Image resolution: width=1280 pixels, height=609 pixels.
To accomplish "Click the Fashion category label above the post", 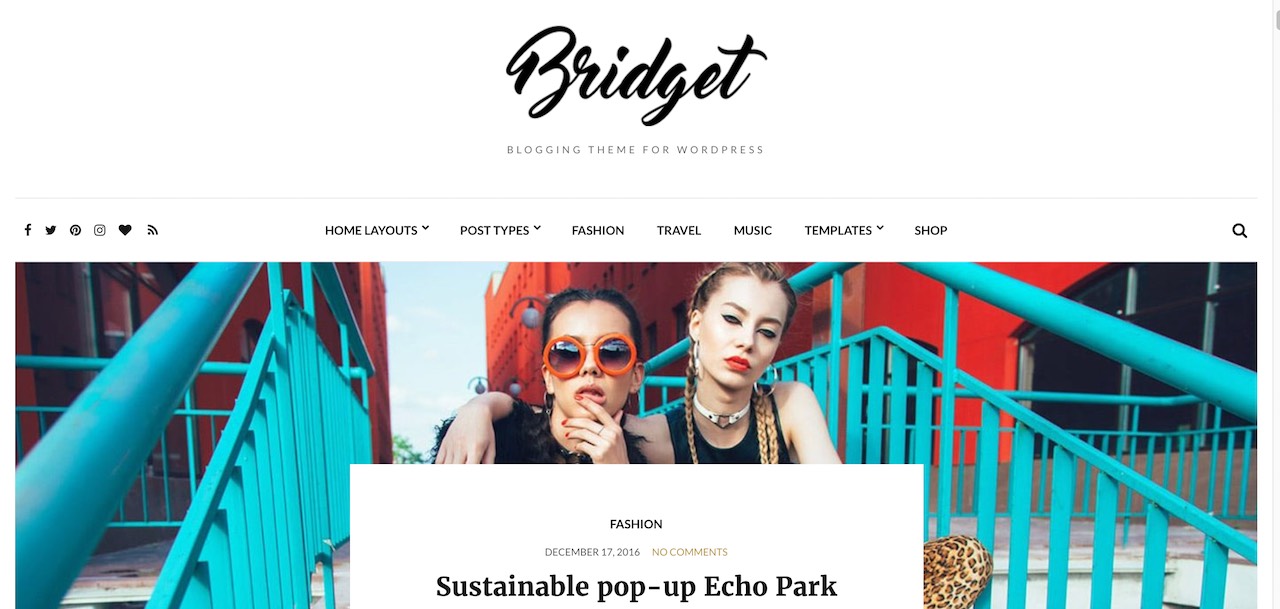I will click(x=636, y=524).
